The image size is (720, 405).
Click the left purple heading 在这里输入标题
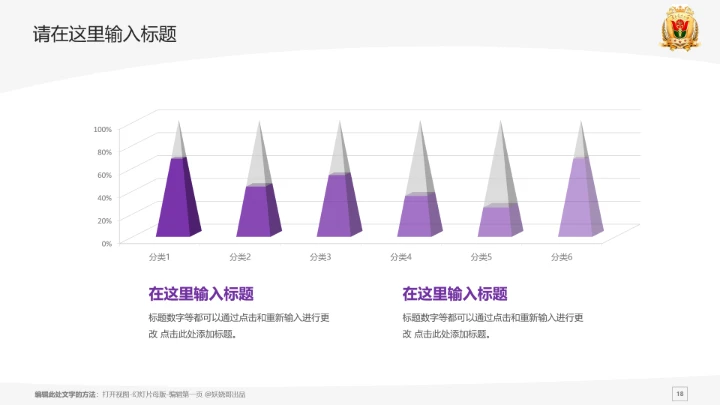pos(201,294)
